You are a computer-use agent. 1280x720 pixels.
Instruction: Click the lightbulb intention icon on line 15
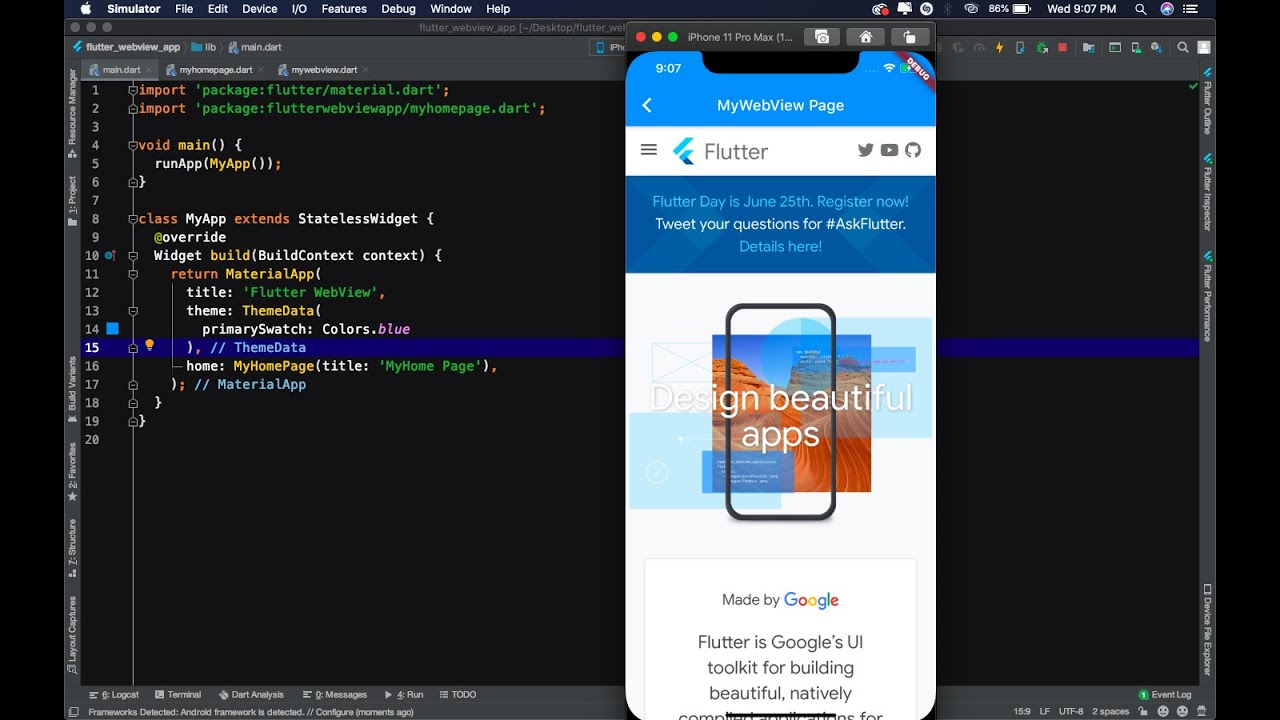coord(149,345)
